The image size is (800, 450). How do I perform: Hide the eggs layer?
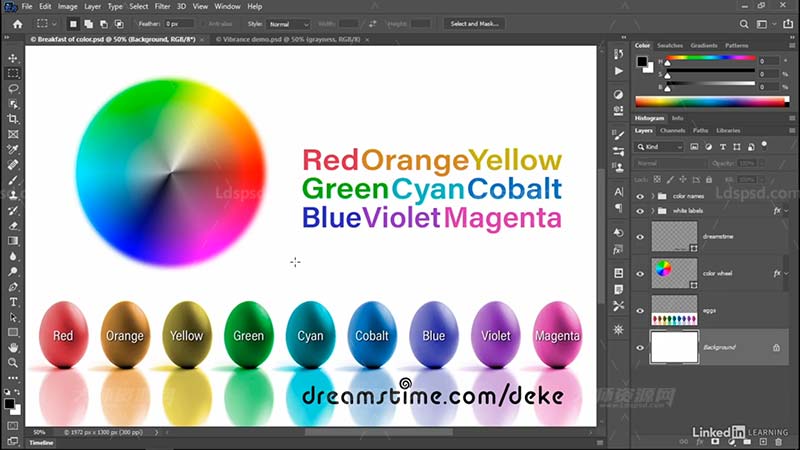point(640,311)
